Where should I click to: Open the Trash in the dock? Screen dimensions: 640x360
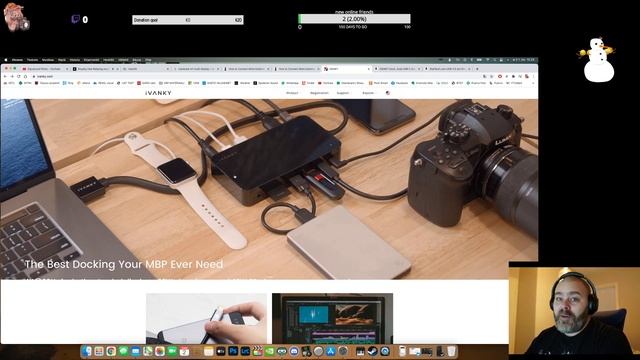(451, 351)
